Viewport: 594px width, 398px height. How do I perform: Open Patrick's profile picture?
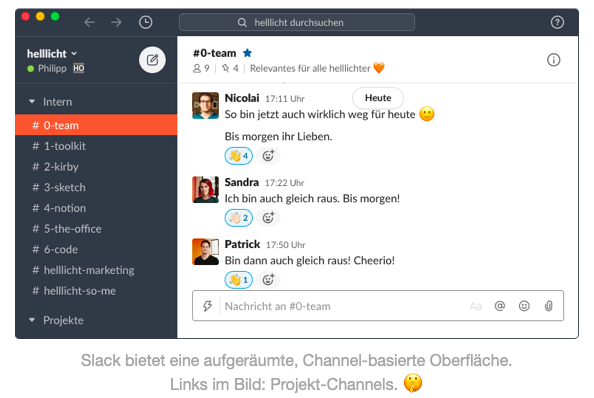(x=205, y=251)
